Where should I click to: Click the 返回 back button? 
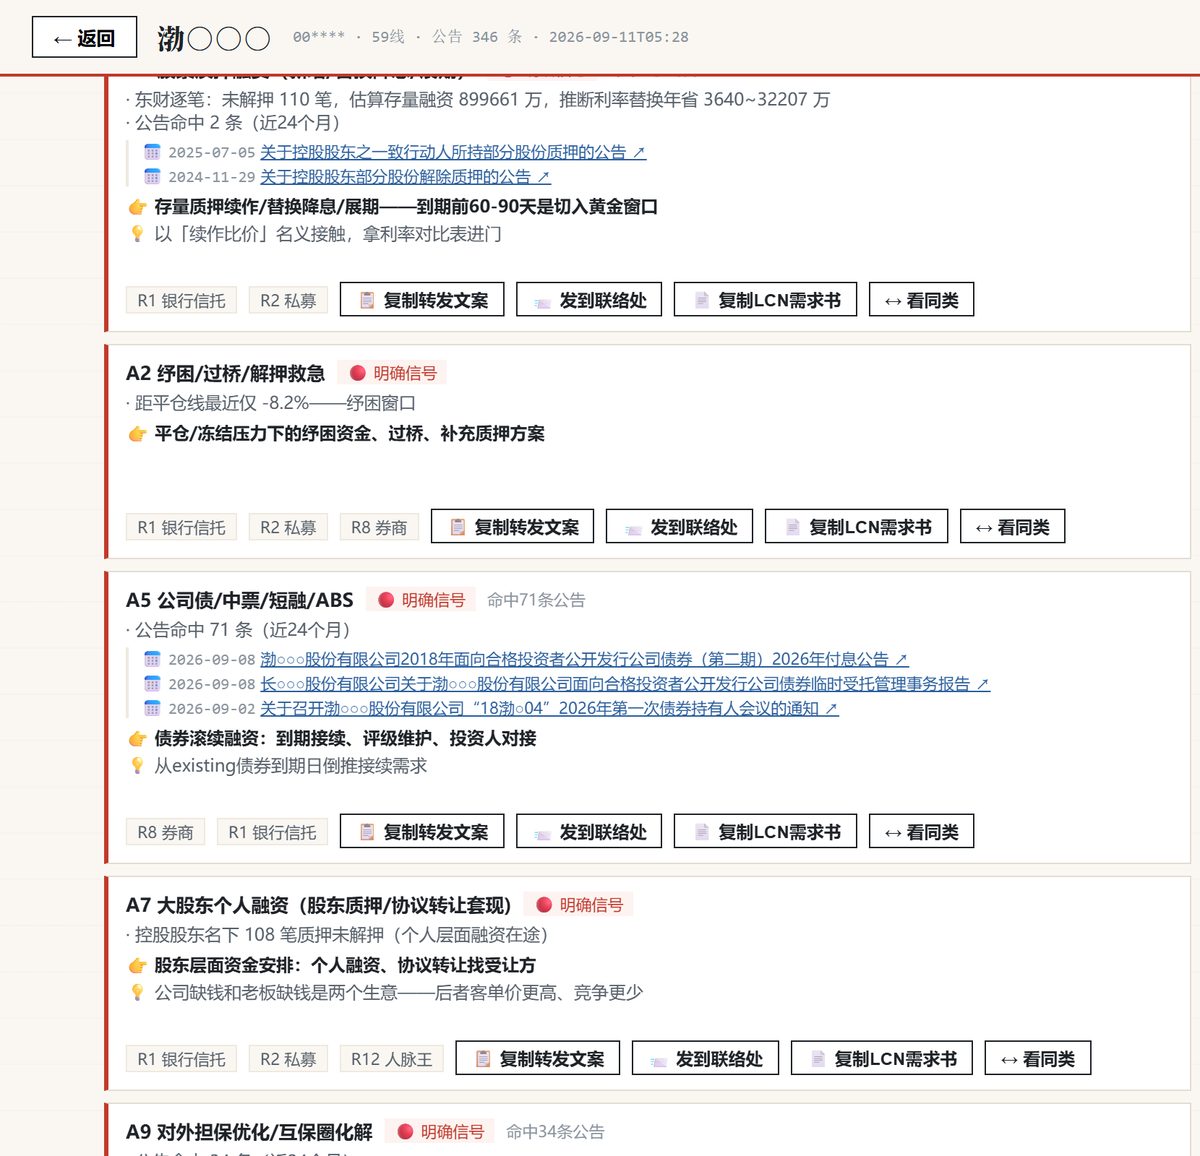pos(84,38)
